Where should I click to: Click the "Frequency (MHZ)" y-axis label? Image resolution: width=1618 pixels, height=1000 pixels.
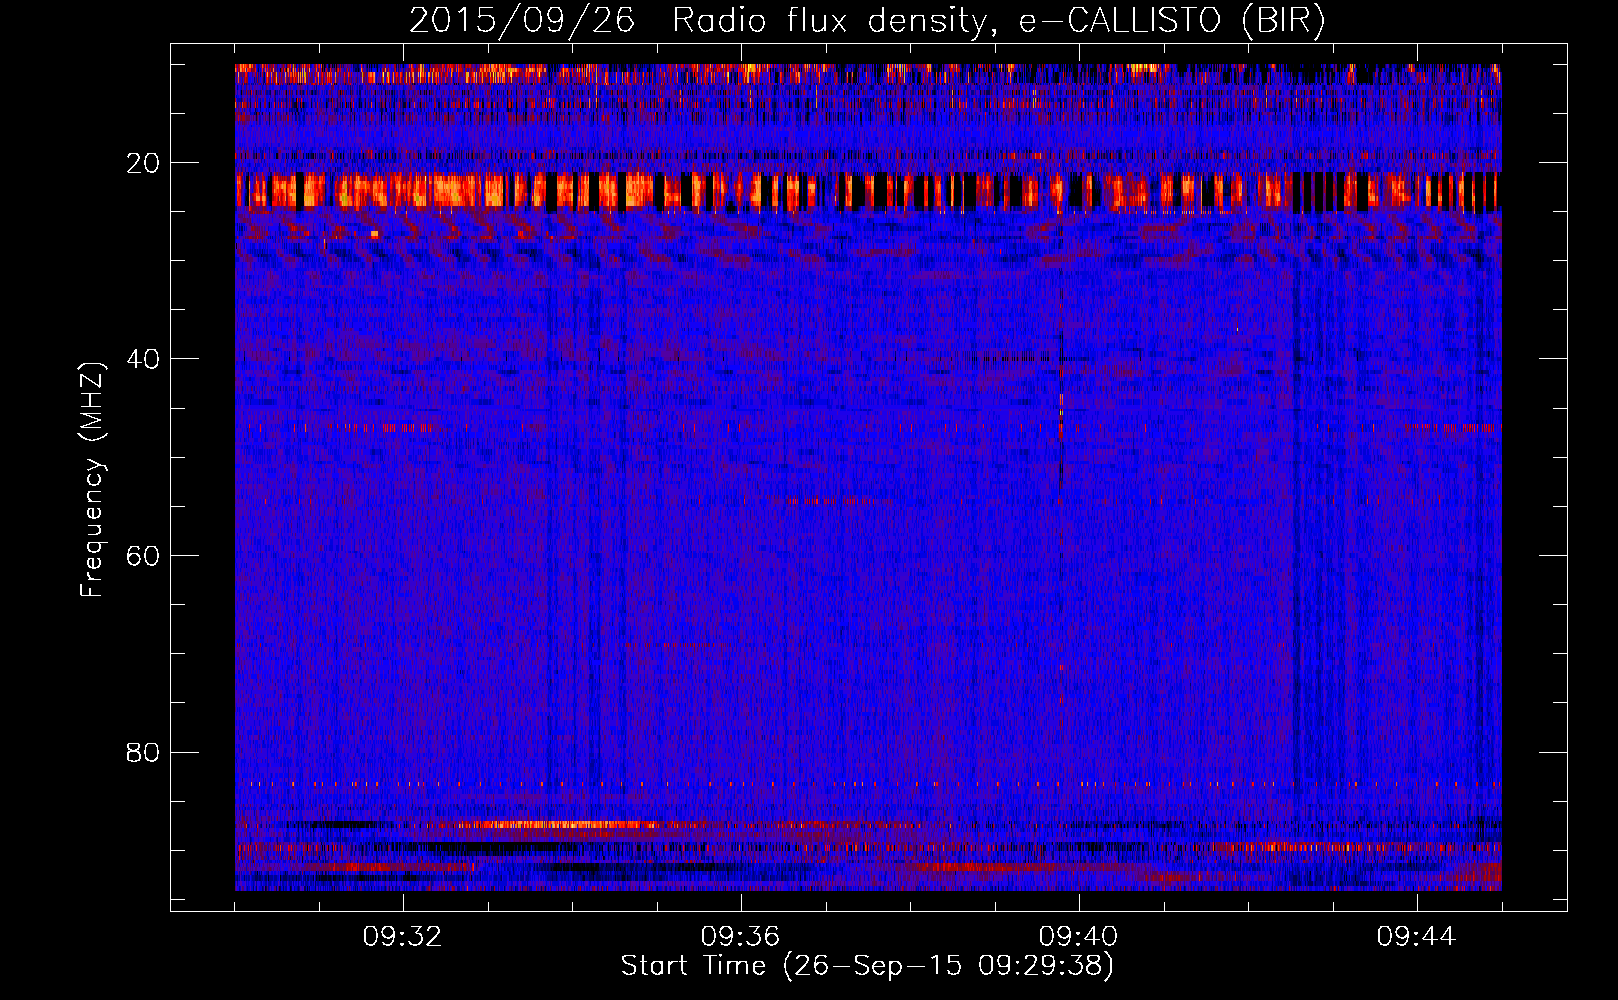tap(92, 479)
